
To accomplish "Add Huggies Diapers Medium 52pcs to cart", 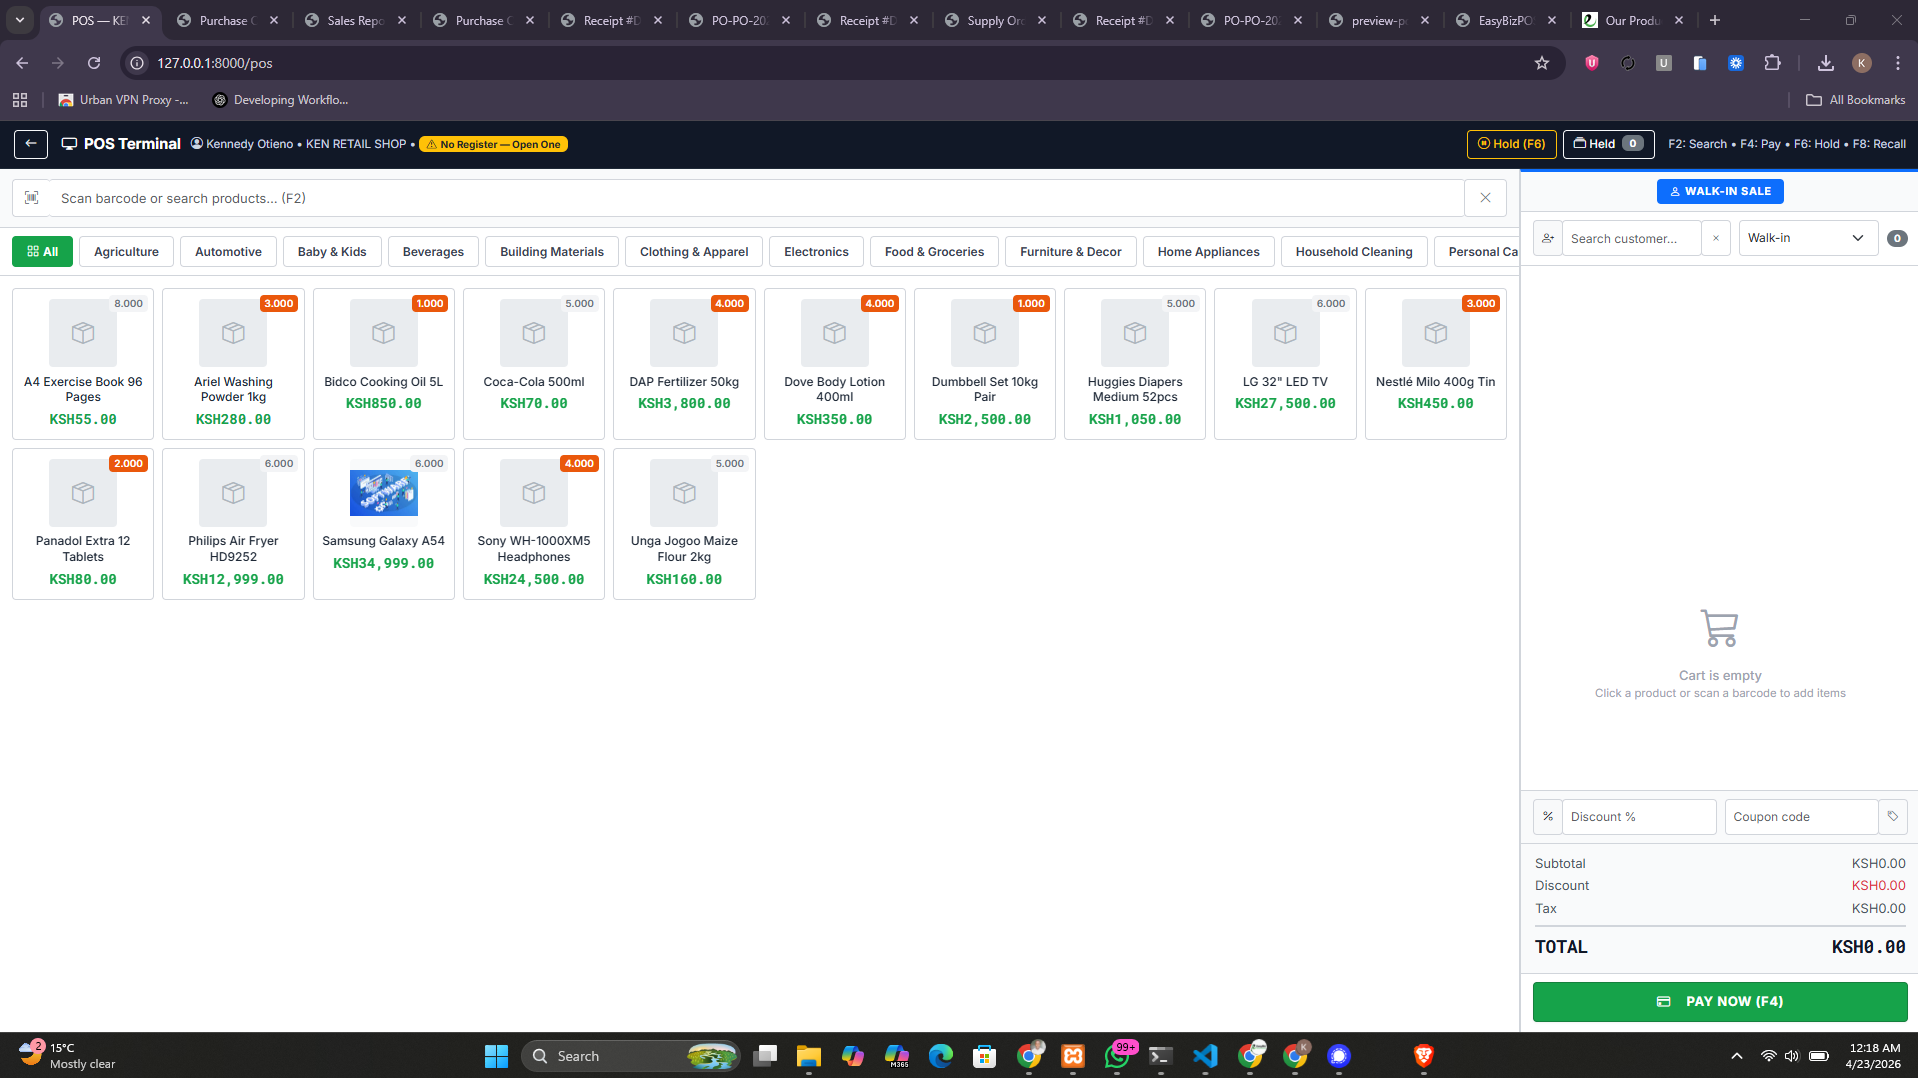I will pyautogui.click(x=1135, y=364).
